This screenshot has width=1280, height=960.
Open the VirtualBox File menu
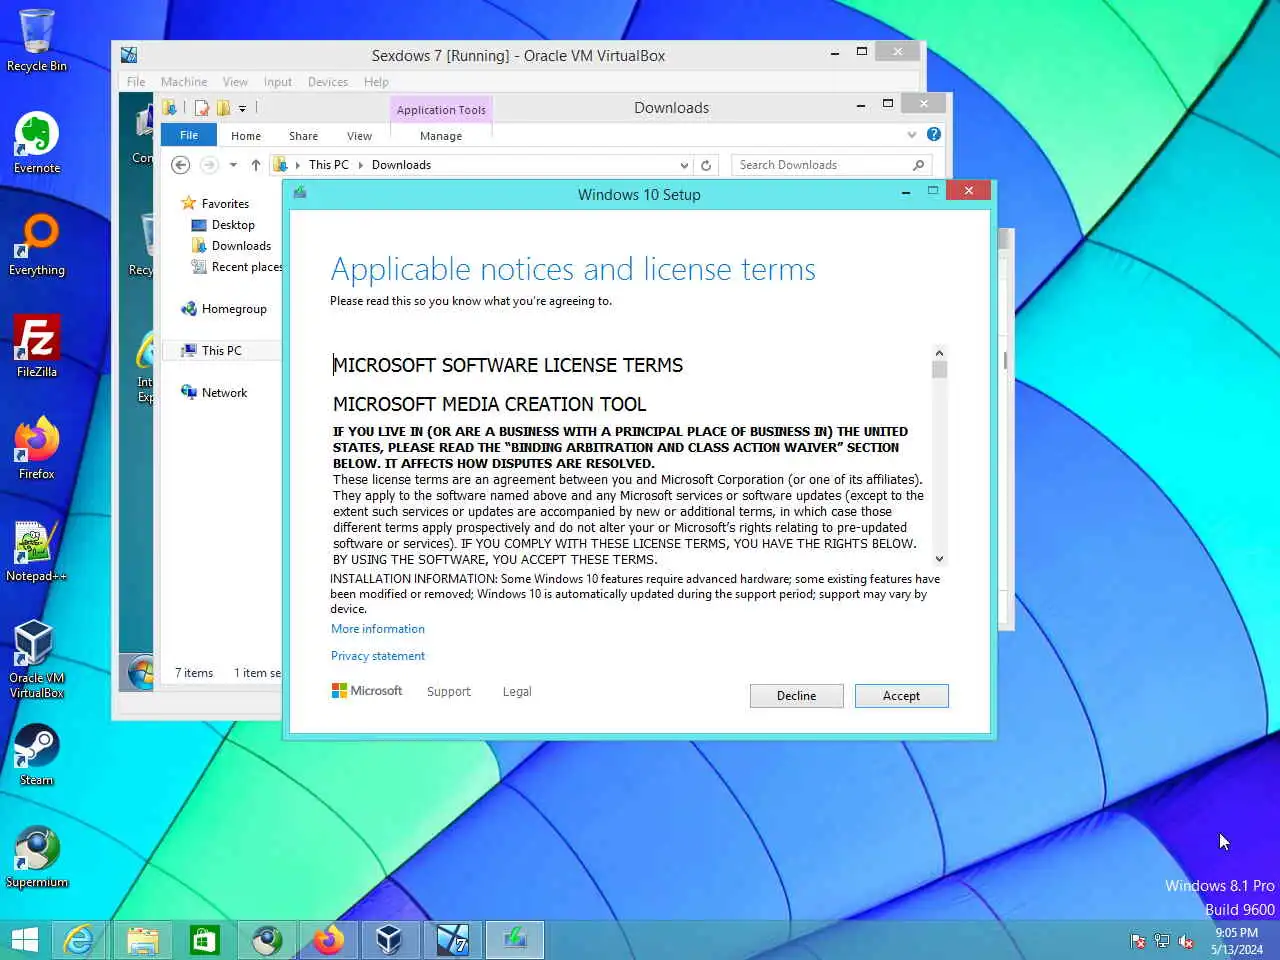click(136, 82)
